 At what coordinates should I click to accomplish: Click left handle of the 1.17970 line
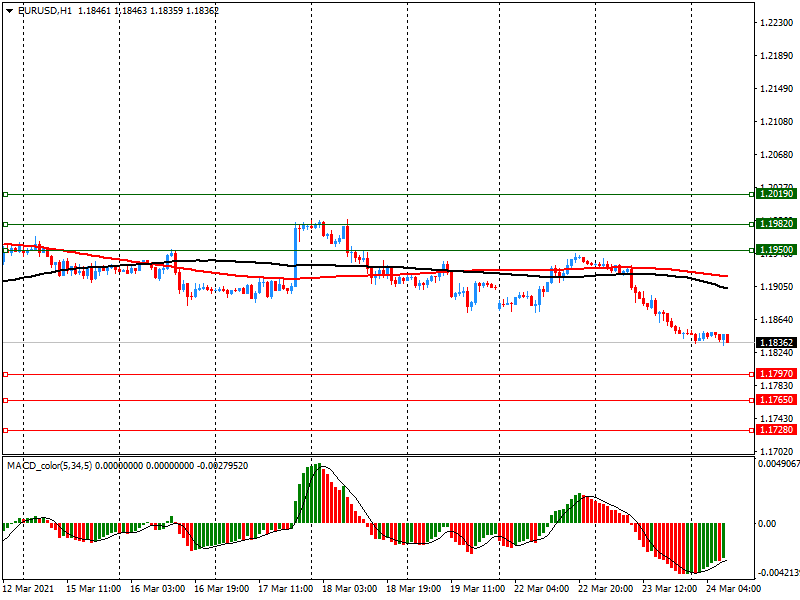(5, 374)
